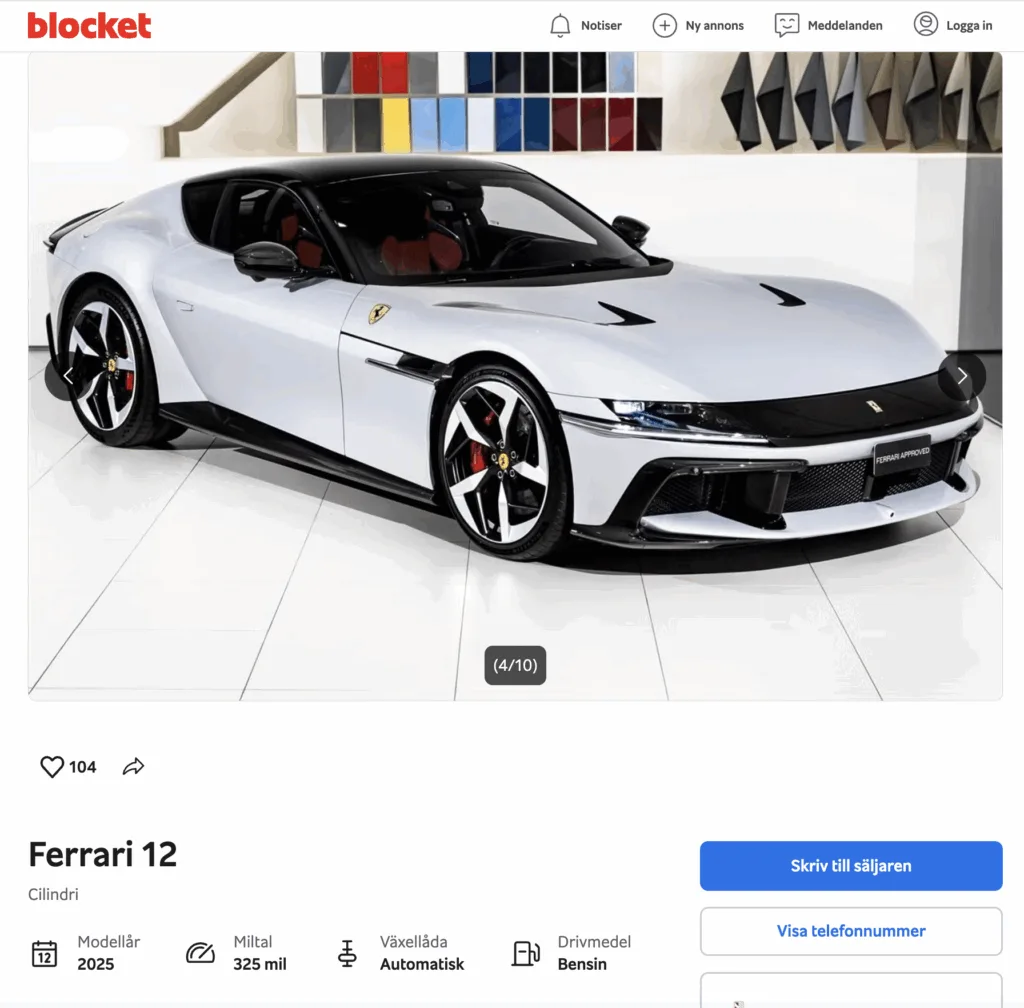Open the main Ferrari photo
This screenshot has height=1008, width=1024.
pos(515,376)
